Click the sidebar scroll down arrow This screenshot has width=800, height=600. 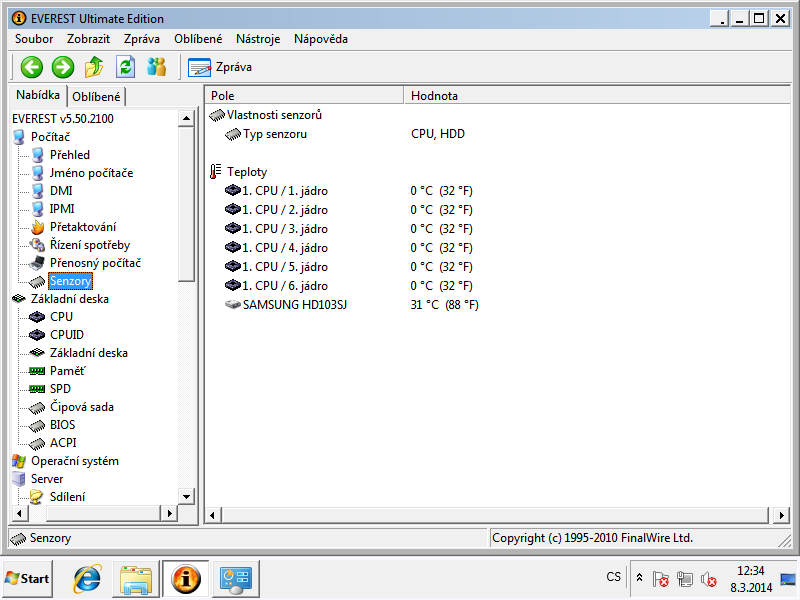coord(186,496)
